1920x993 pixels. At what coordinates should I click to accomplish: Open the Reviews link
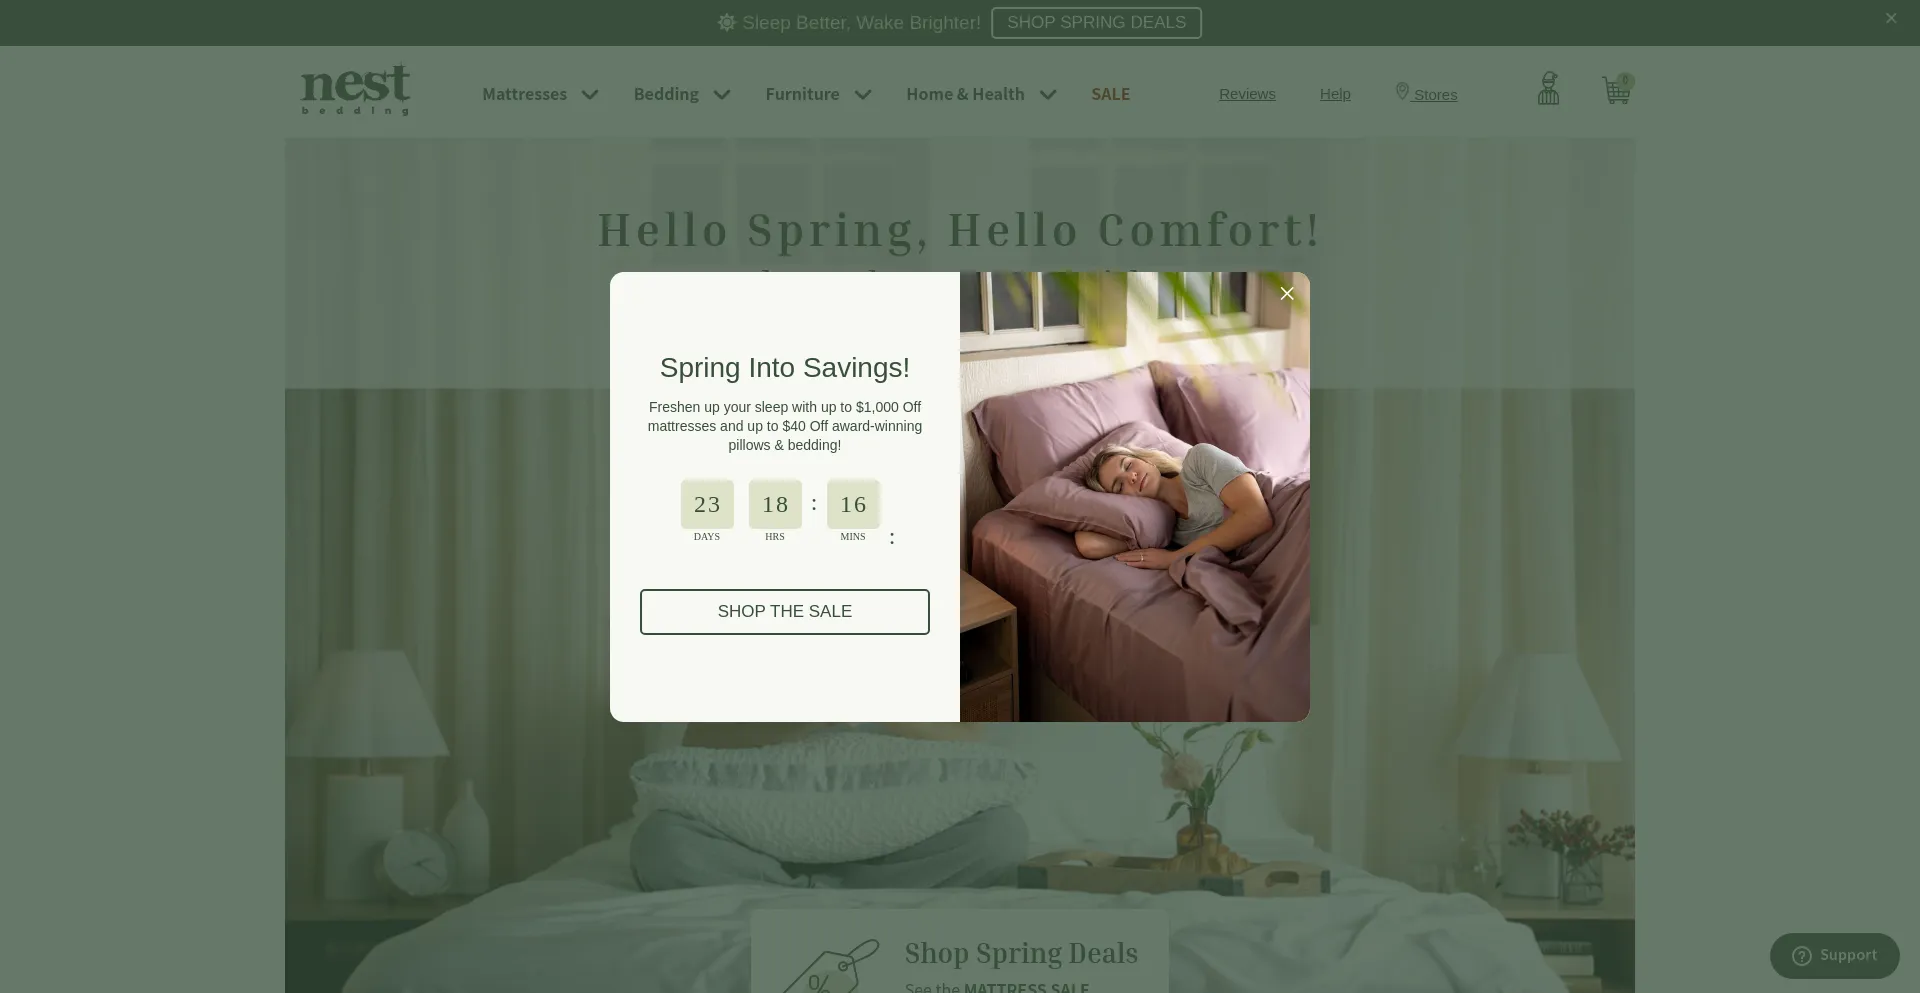1247,94
